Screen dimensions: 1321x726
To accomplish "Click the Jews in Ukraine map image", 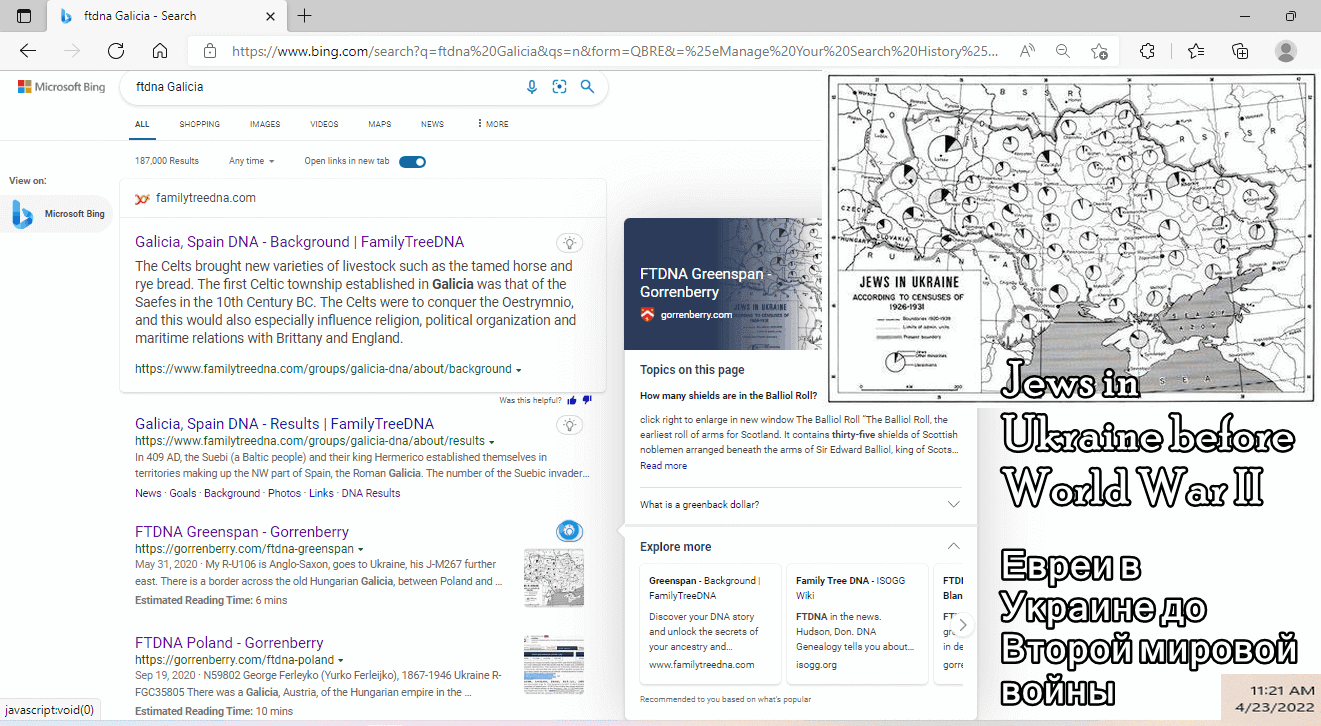I will tap(1070, 238).
